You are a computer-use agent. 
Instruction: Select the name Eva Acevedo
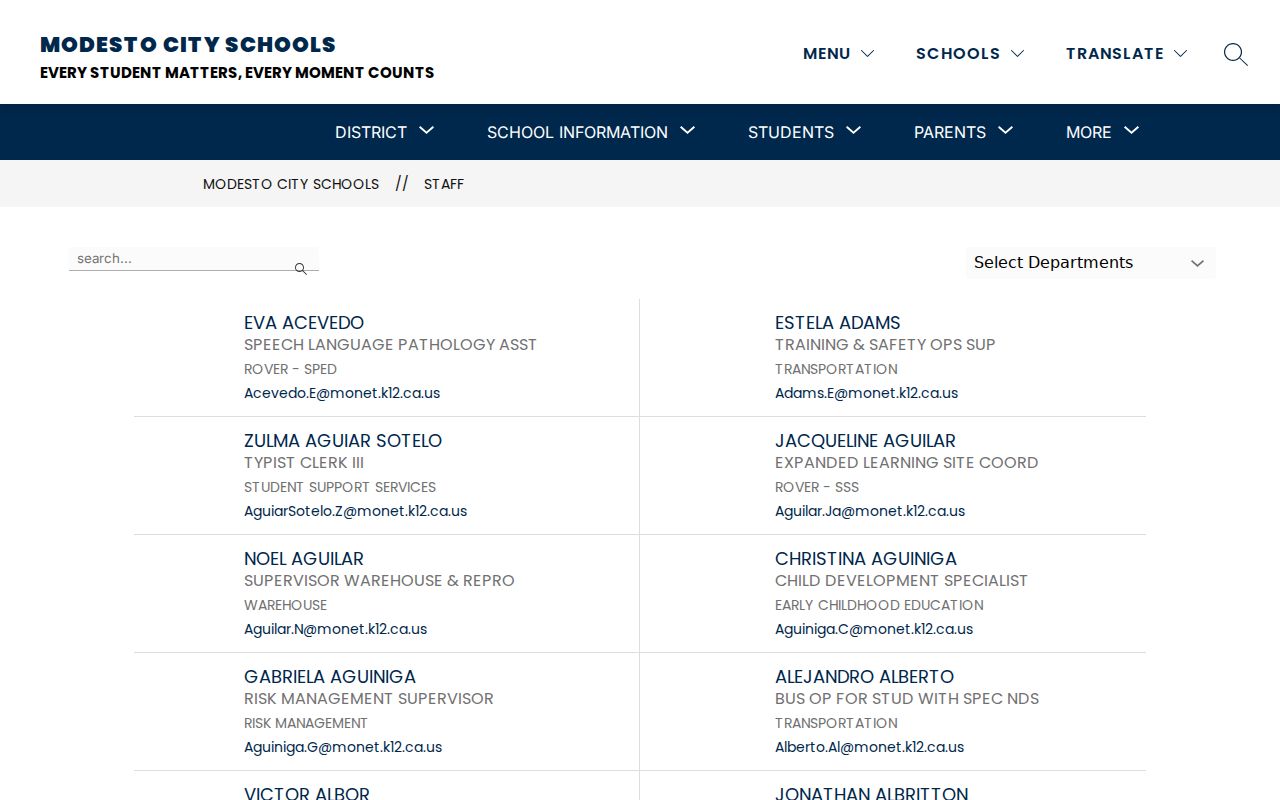coord(304,323)
